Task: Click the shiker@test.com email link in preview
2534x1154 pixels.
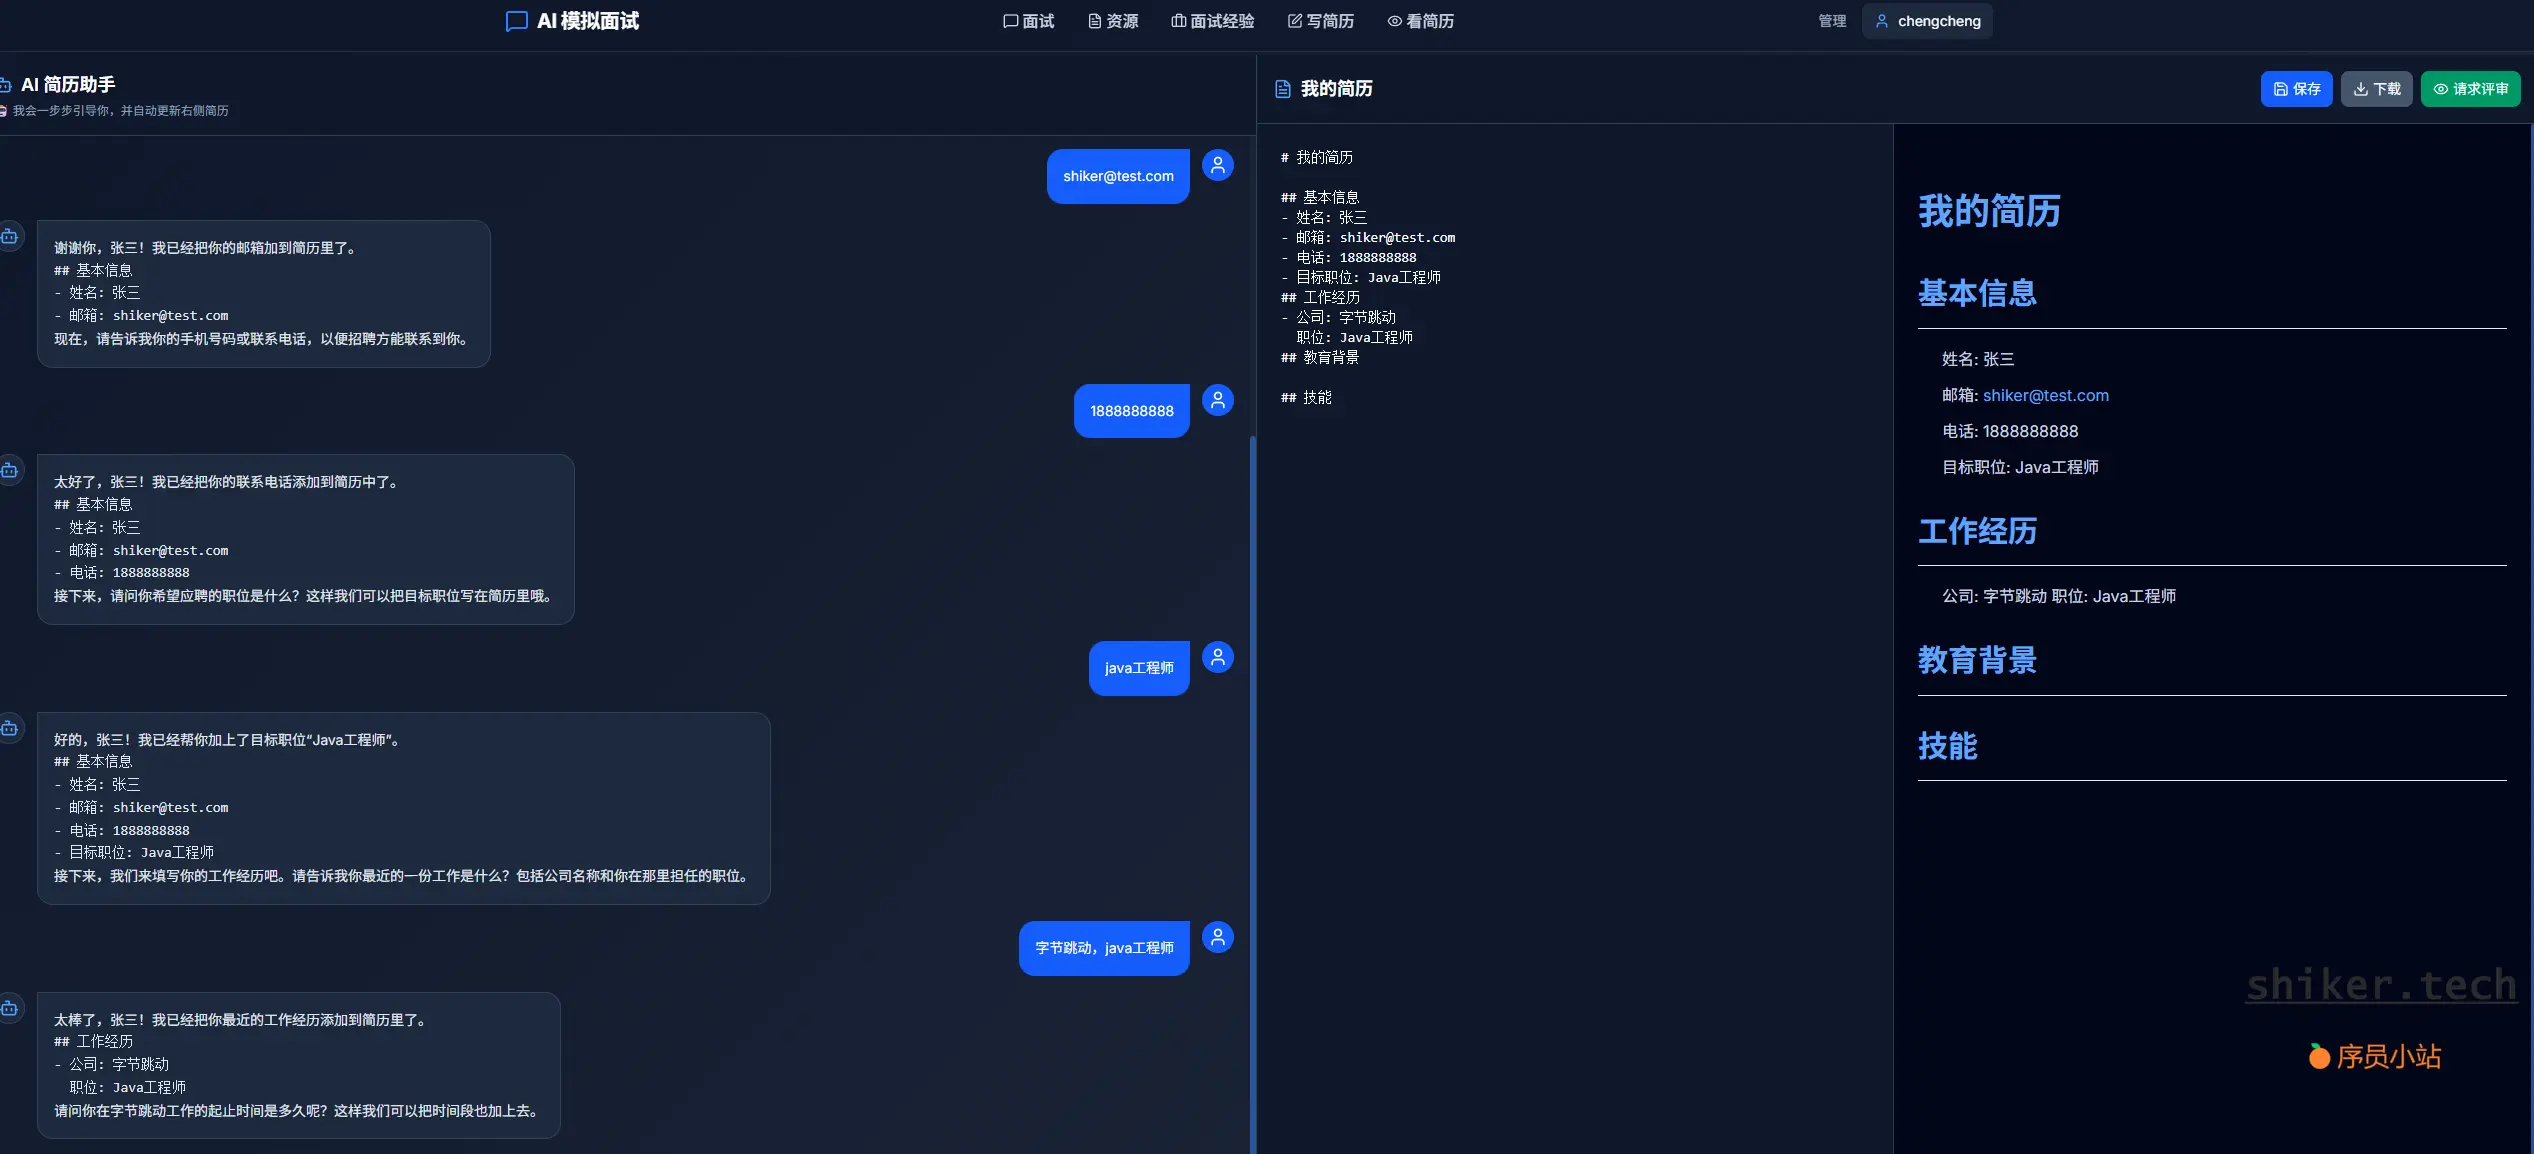Action: click(x=2045, y=395)
